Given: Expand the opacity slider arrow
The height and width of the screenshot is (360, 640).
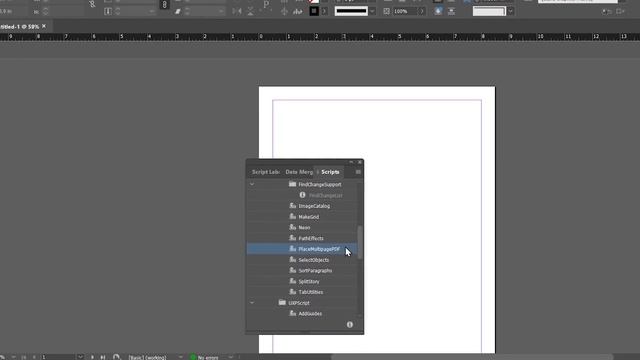Looking at the screenshot, I should (422, 11).
